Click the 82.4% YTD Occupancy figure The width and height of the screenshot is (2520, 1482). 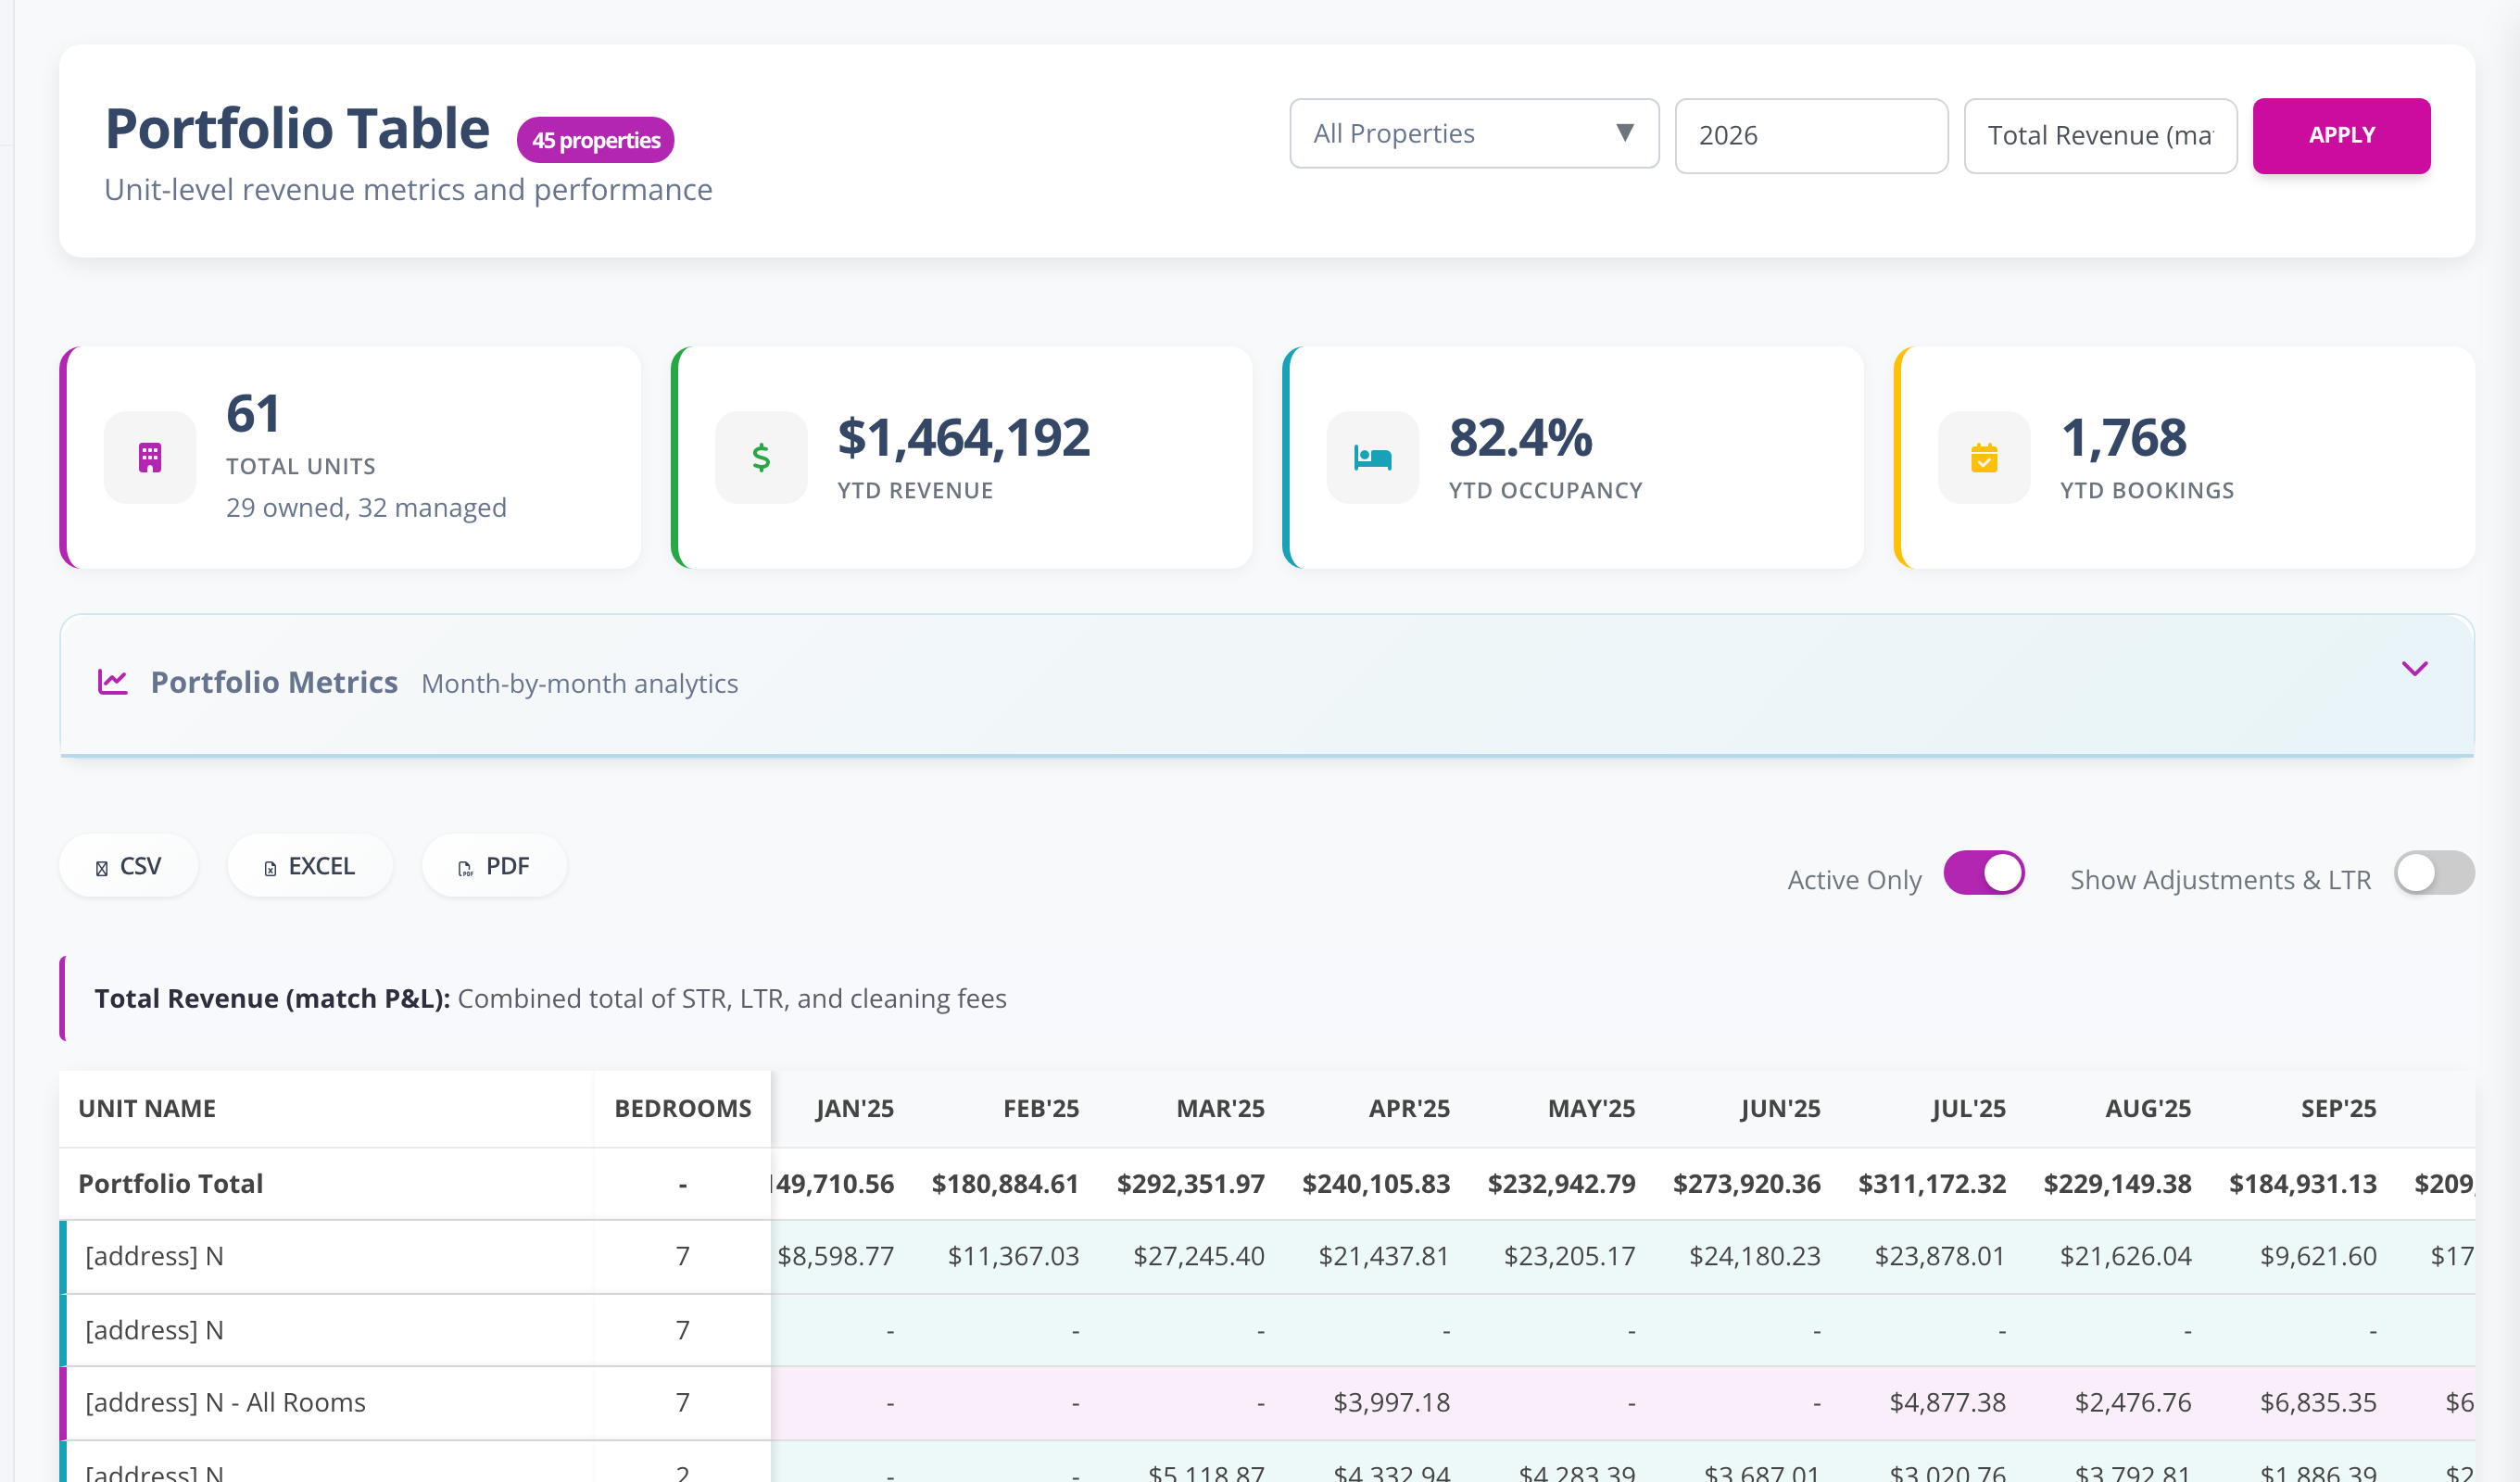tap(1520, 438)
